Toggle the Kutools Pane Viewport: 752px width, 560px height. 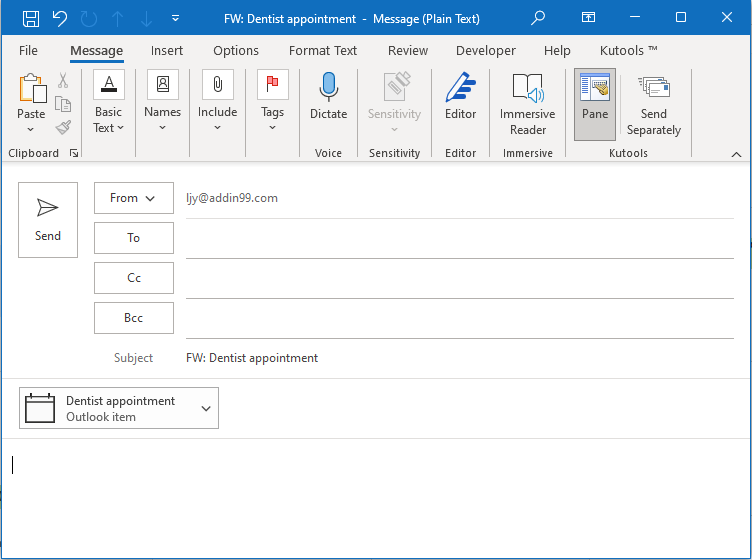(595, 105)
